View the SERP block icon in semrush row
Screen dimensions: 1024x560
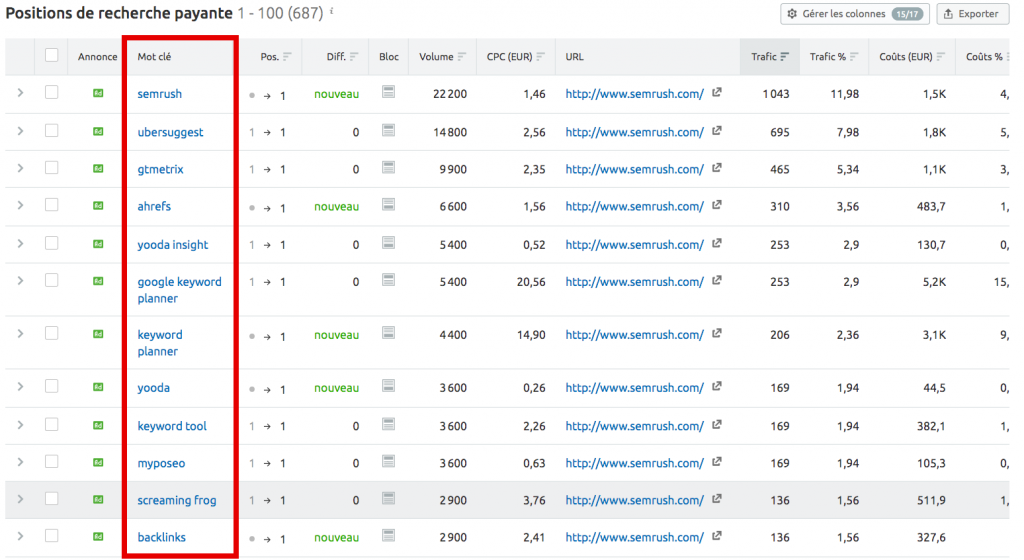[389, 92]
